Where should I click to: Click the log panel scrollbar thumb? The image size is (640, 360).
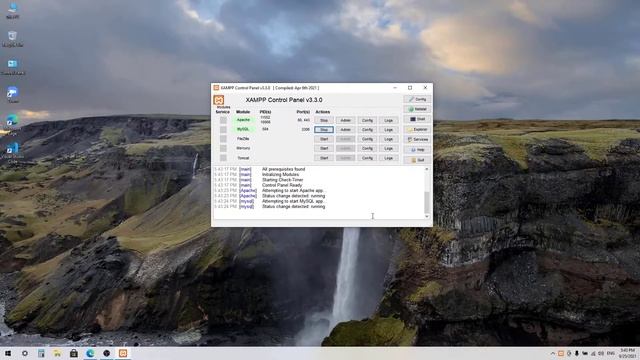tap(427, 202)
